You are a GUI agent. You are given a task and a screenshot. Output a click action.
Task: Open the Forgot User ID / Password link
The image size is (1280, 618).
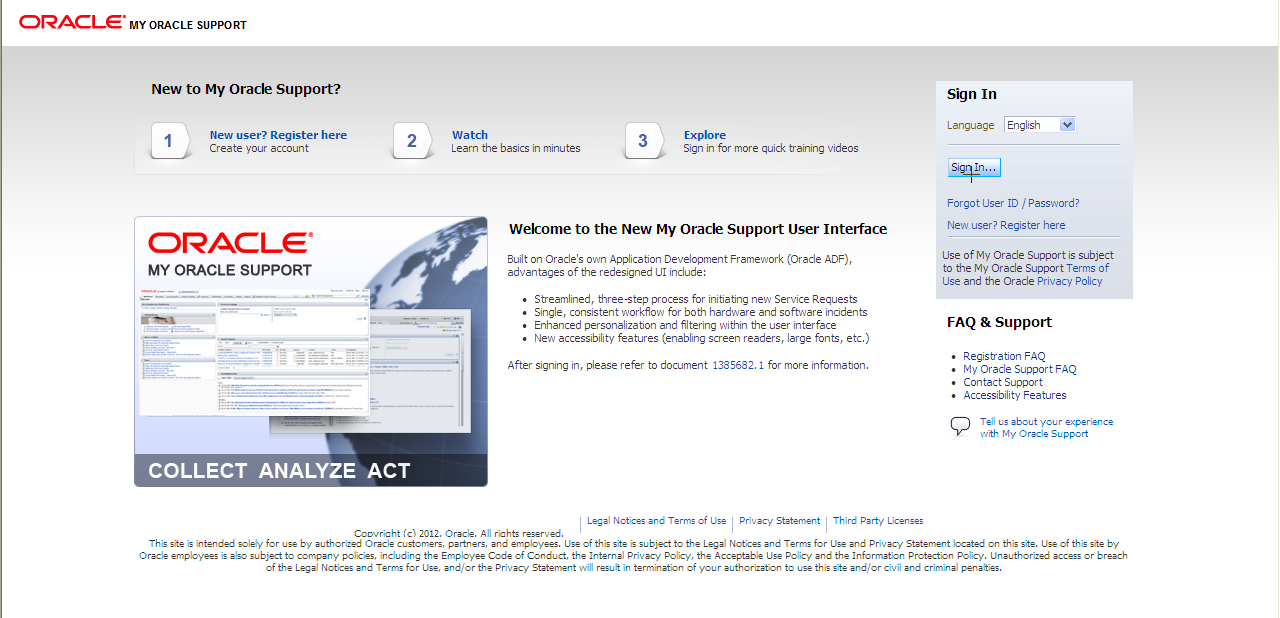(1013, 203)
